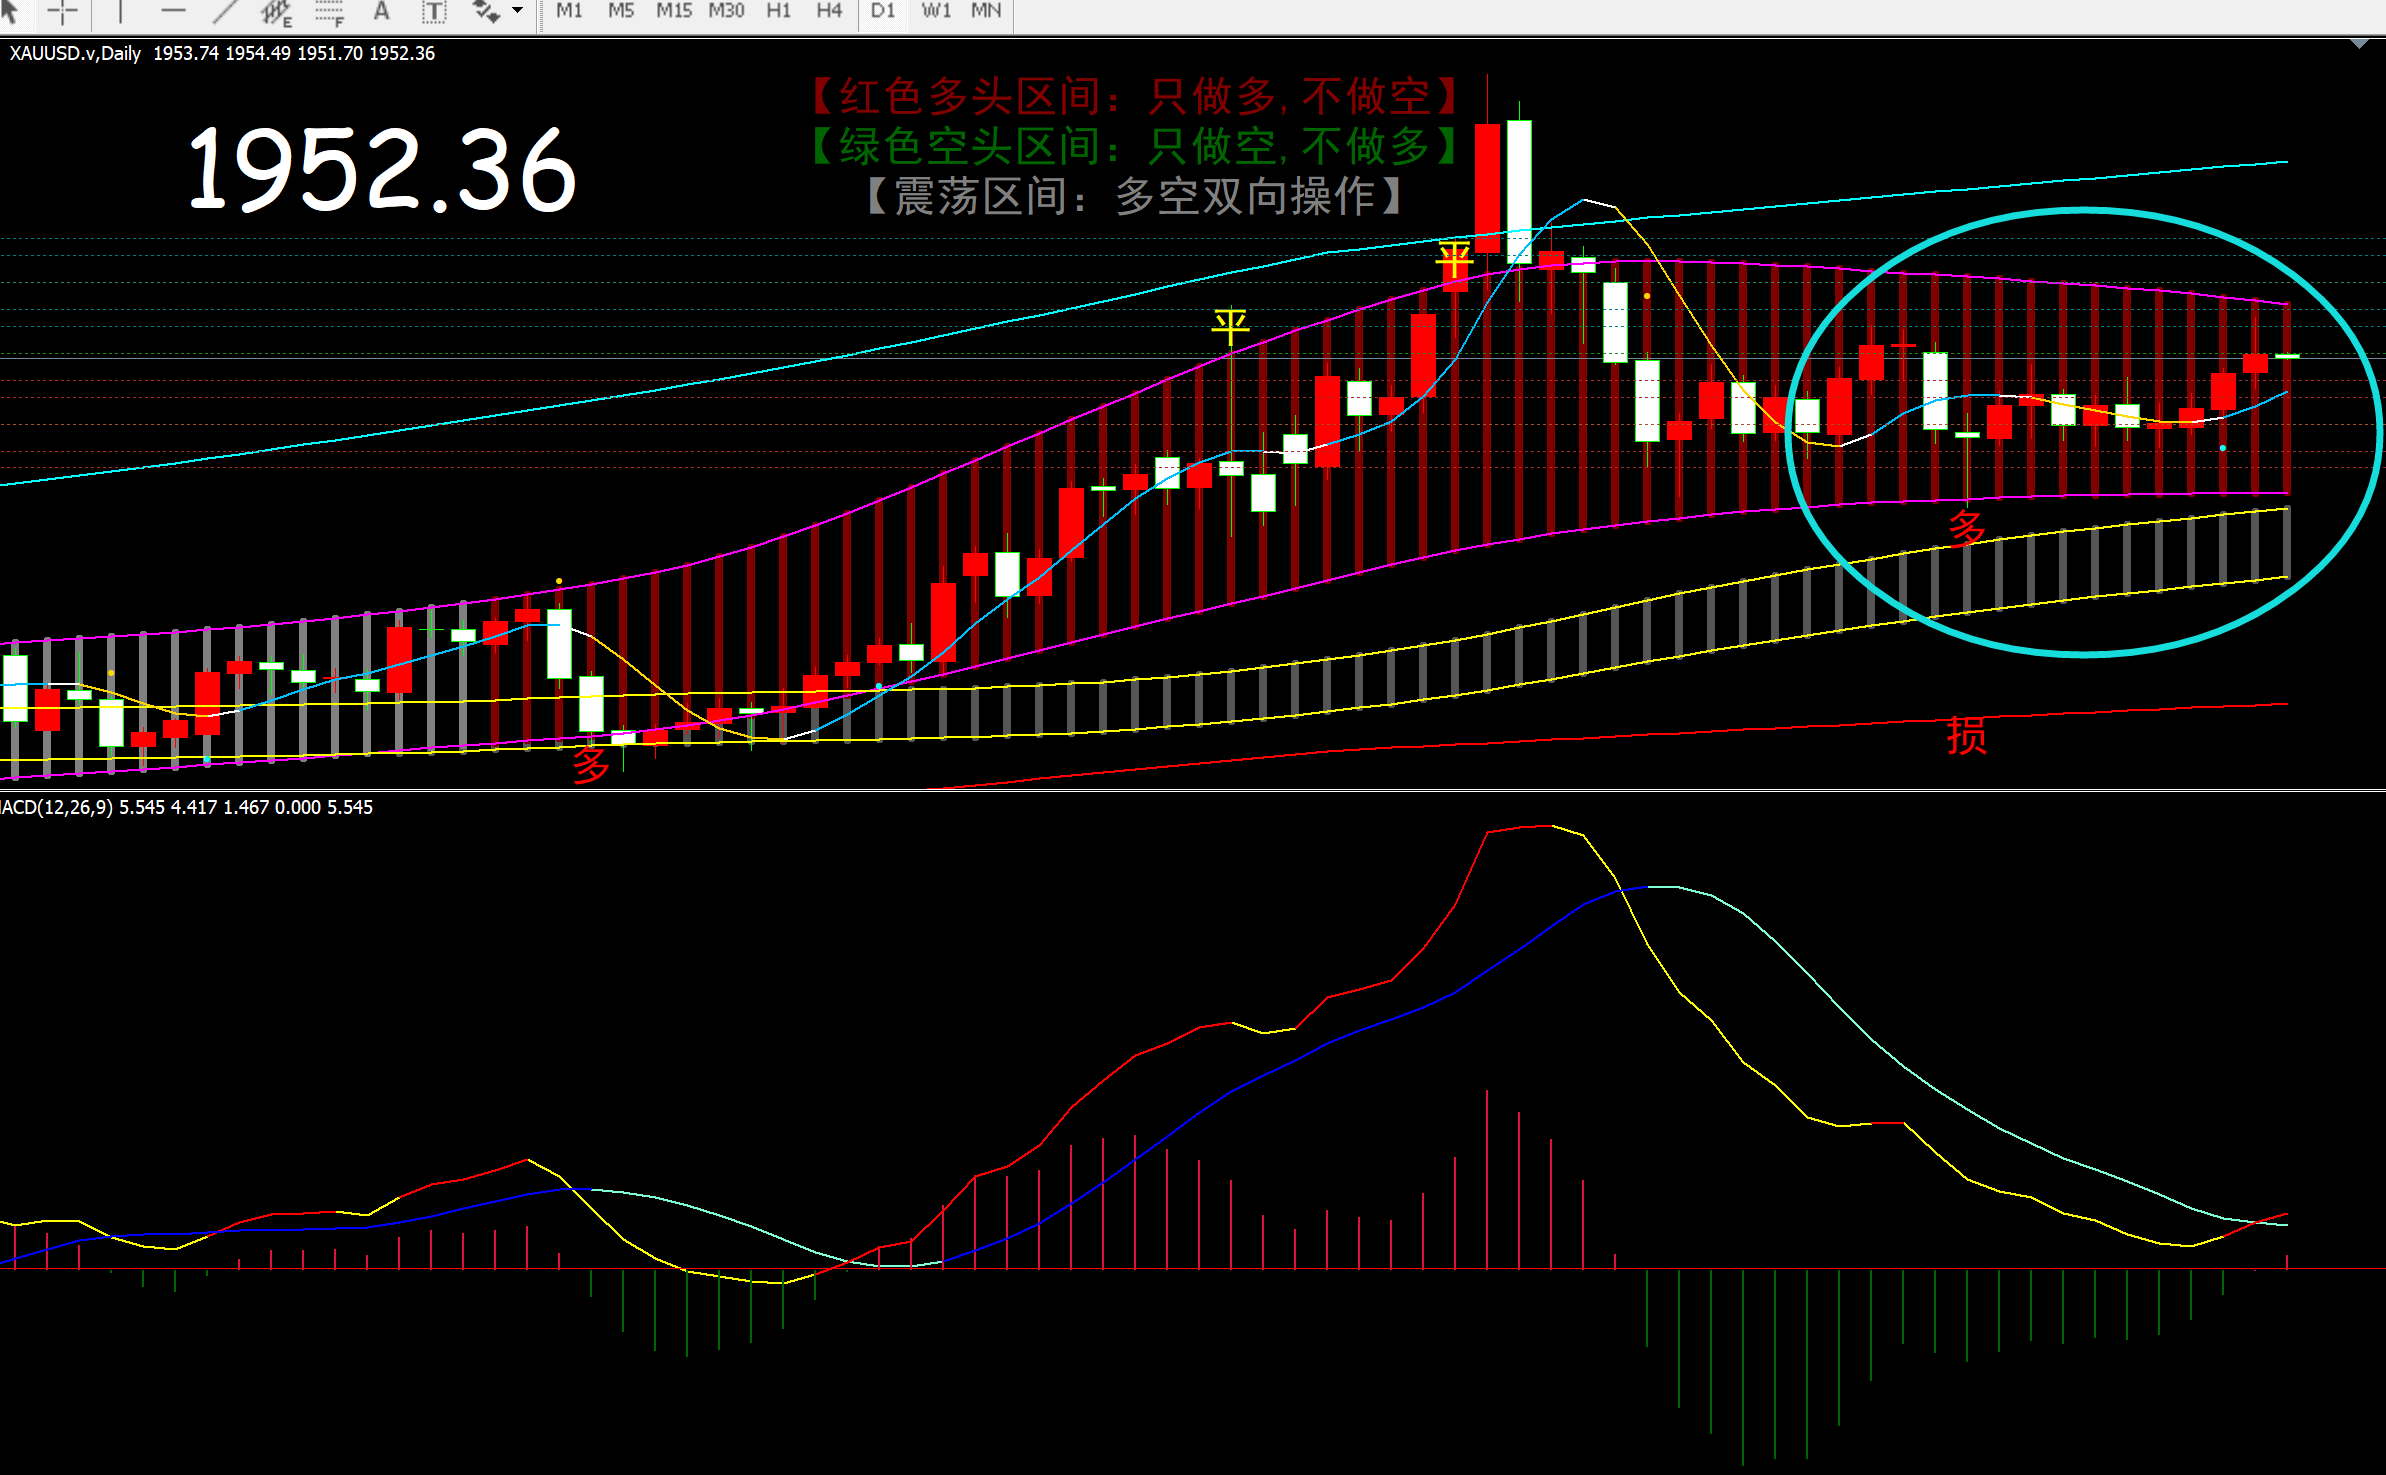
Task: Switch chart to H4 timeframe
Action: click(x=829, y=11)
